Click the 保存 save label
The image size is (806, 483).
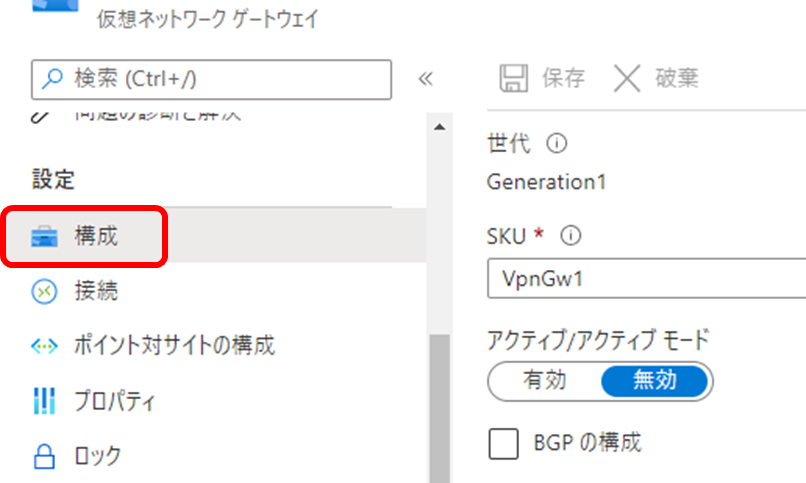(563, 78)
